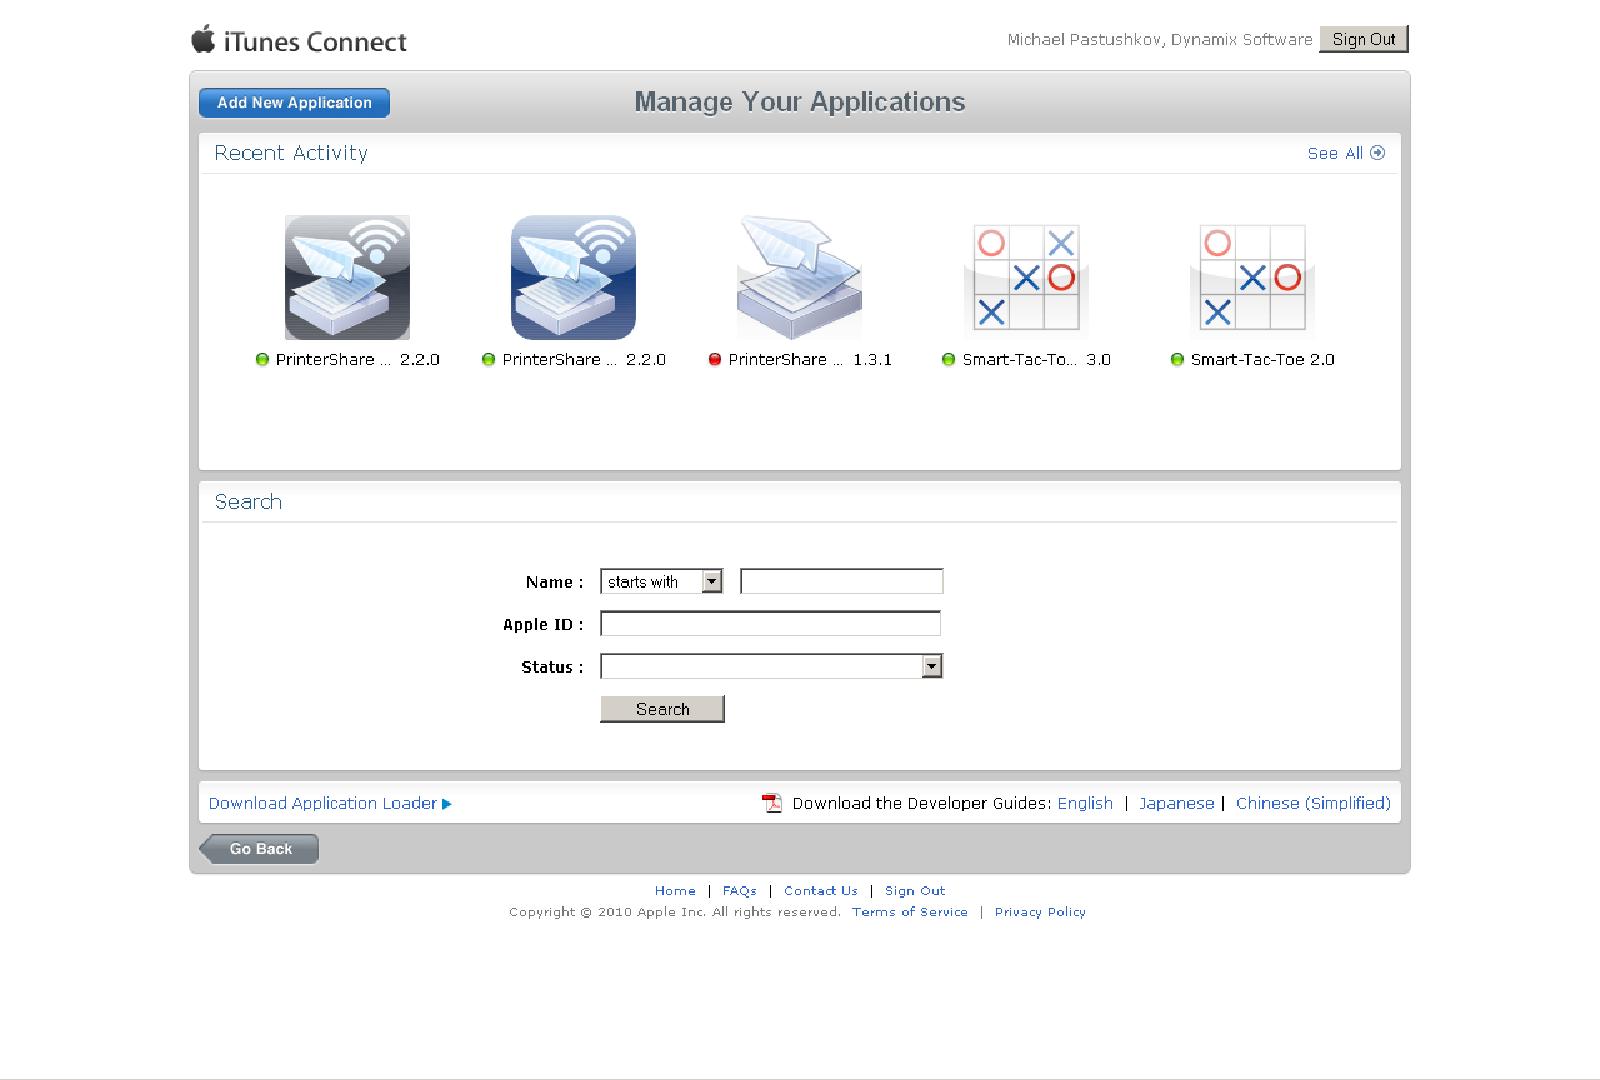Viewport: 1600px width, 1080px height.
Task: Open the See All recent activity link
Action: click(x=1335, y=153)
